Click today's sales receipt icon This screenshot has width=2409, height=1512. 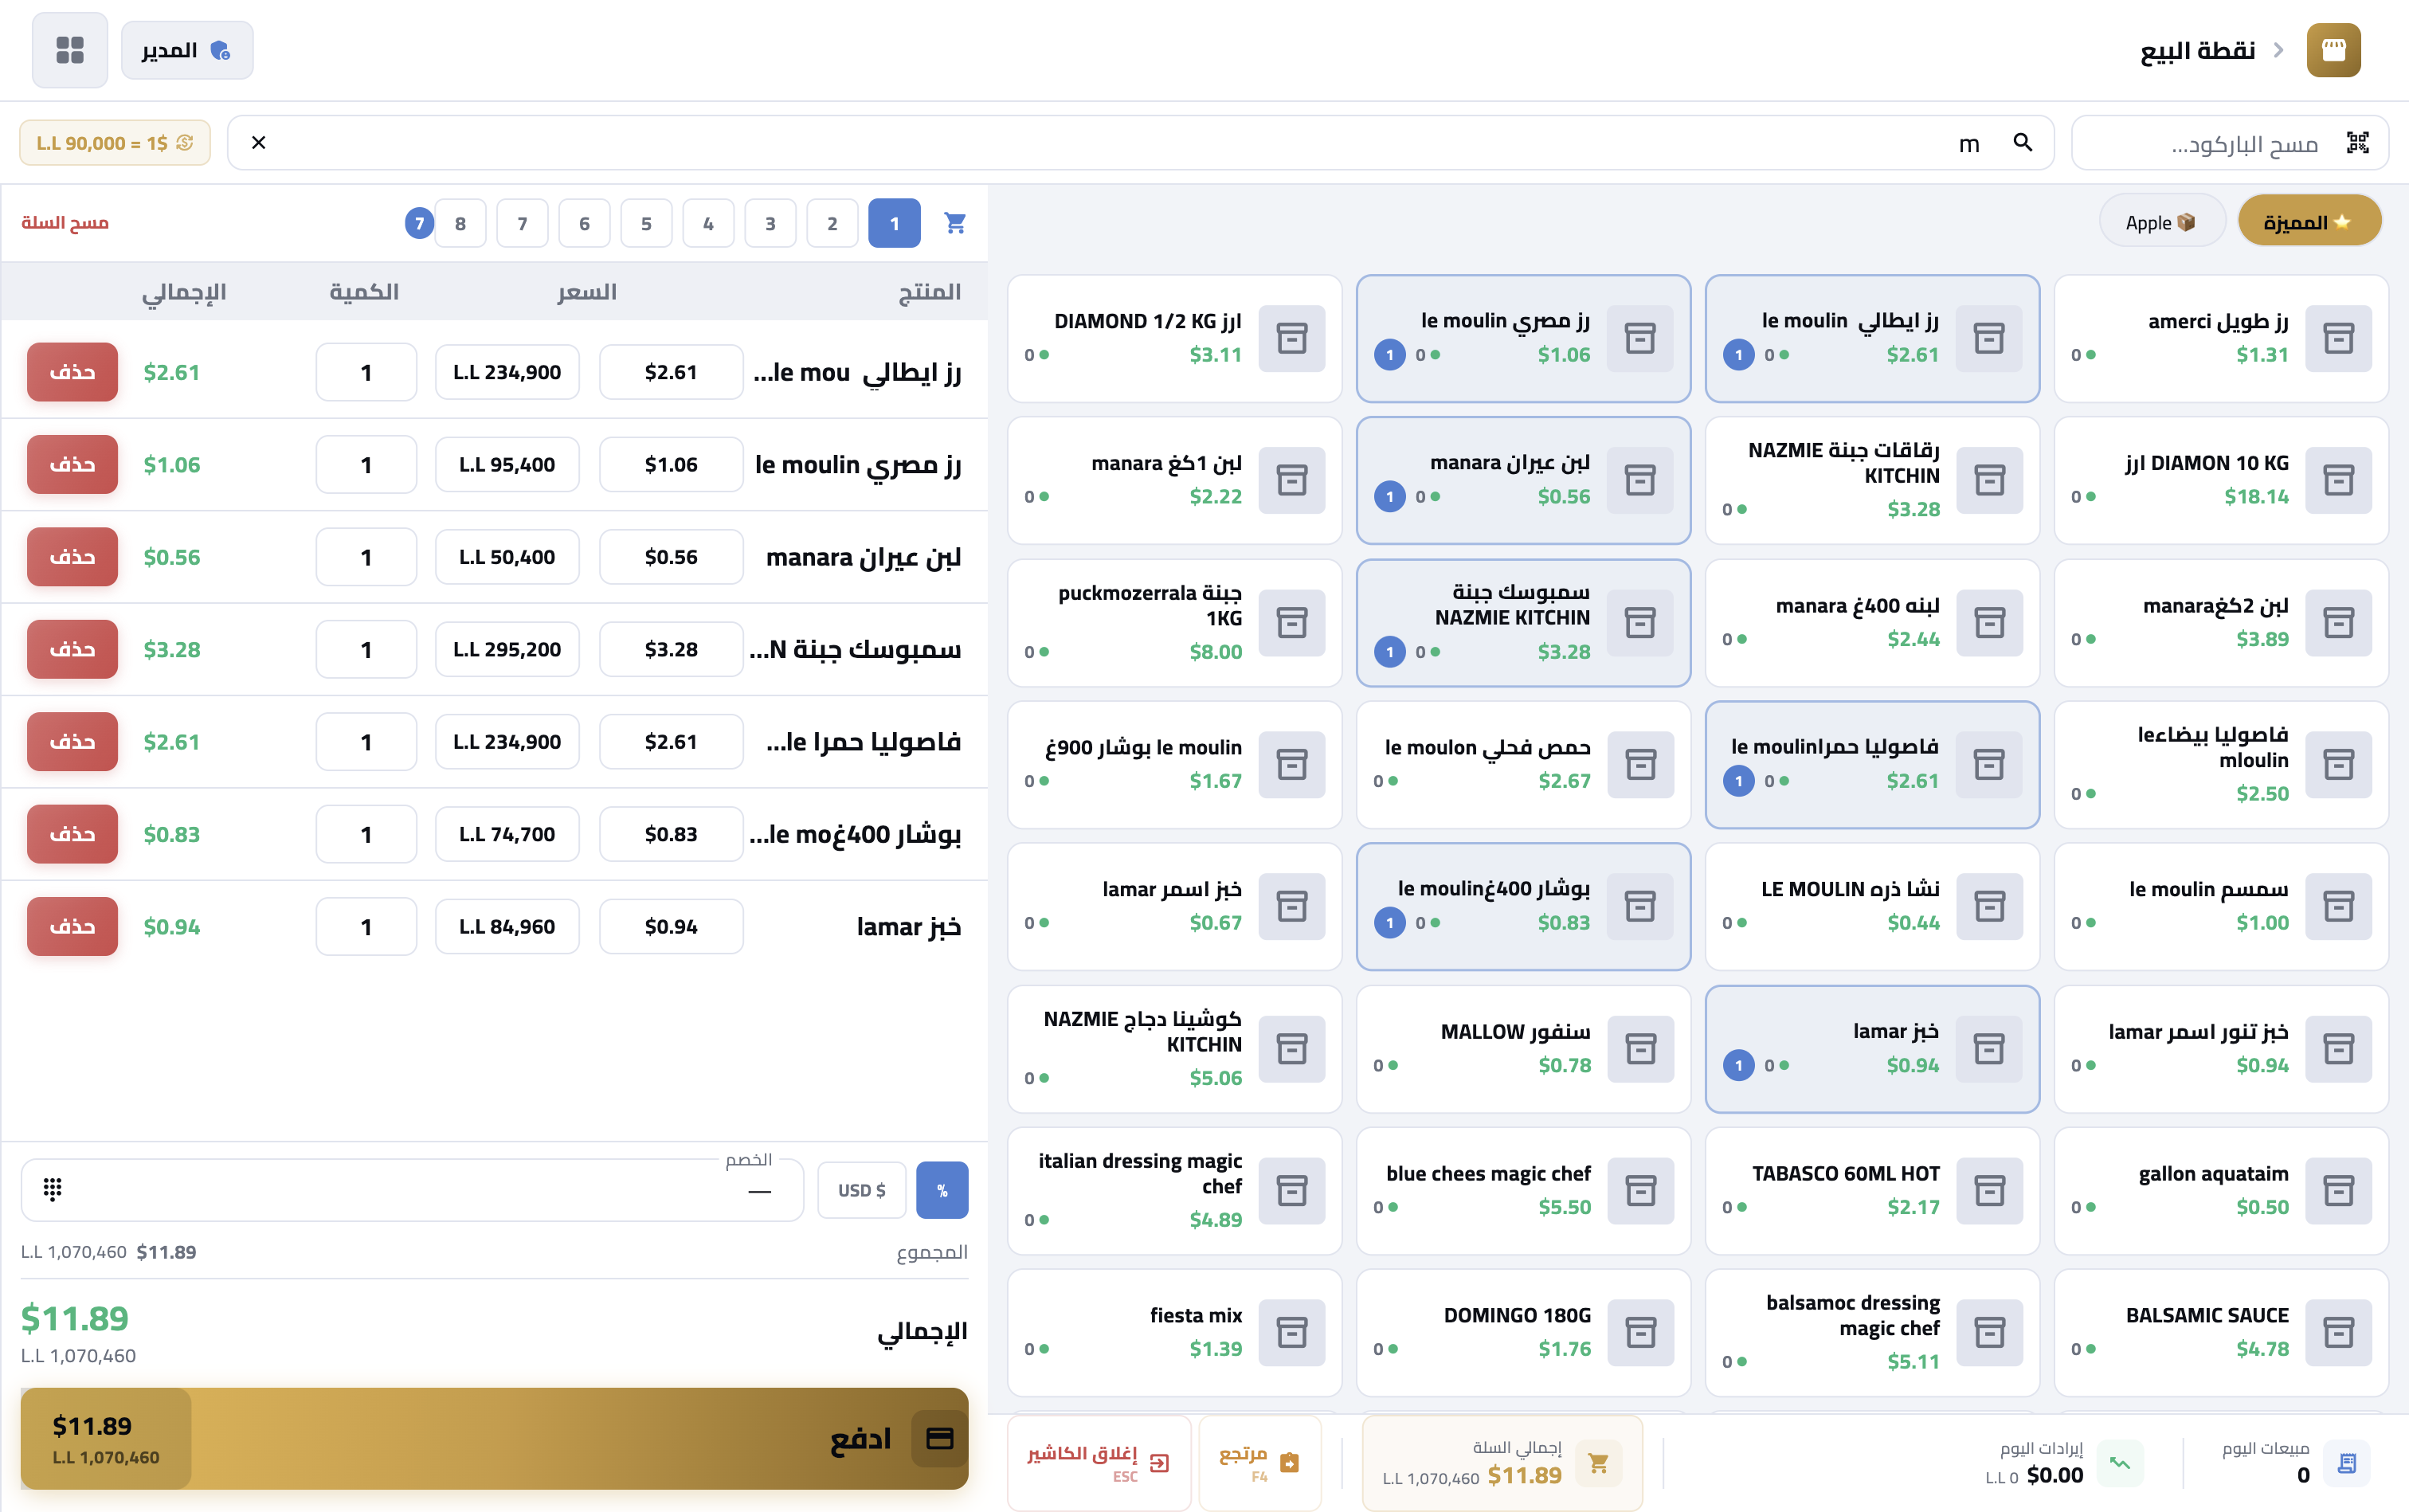[x=2346, y=1463]
